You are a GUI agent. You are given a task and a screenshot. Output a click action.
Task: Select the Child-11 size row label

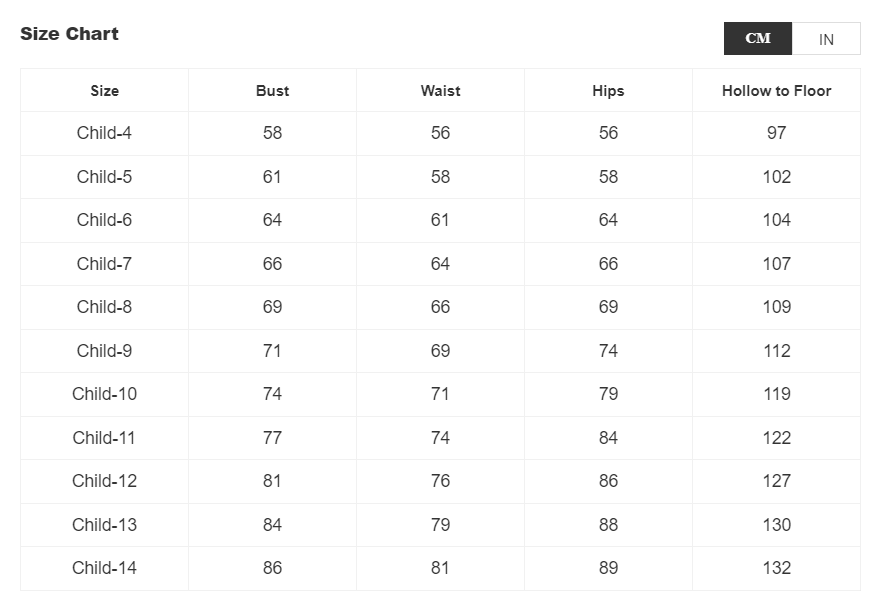tap(104, 438)
